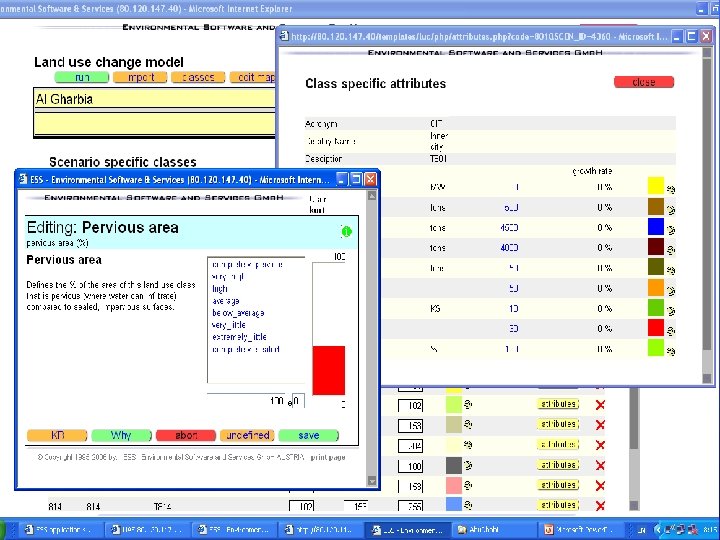Open attributes for the 100 row
The width and height of the screenshot is (720, 540).
pyautogui.click(x=558, y=465)
